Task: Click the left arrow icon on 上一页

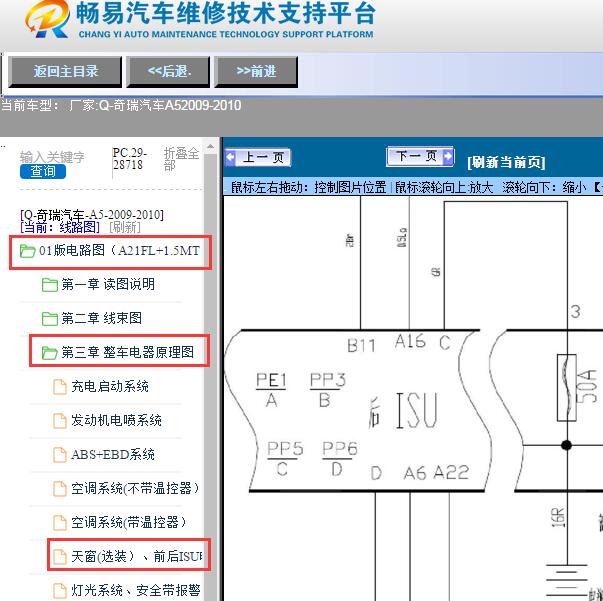Action: (231, 157)
